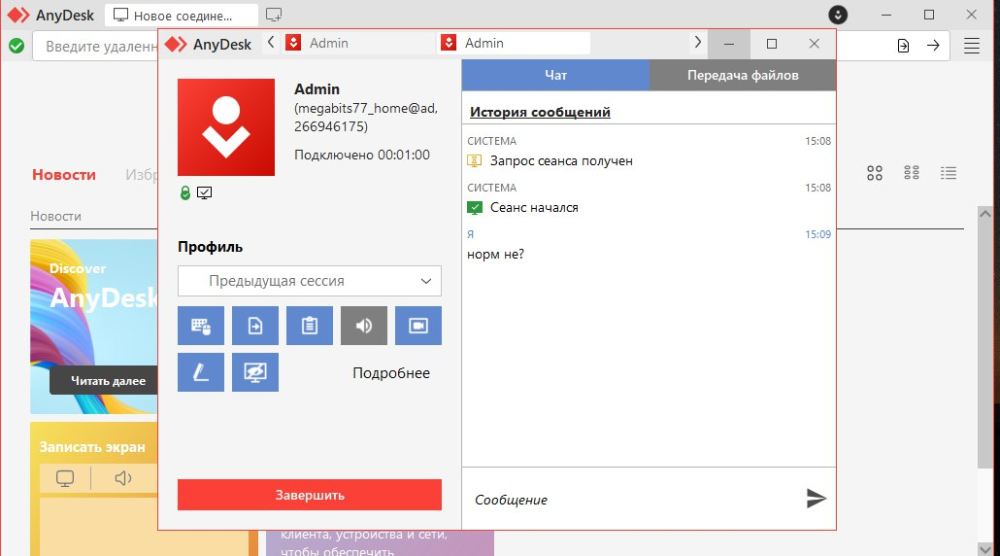Open the profile dropdown Предыдущая сессия
This screenshot has width=1000, height=556.
point(309,281)
